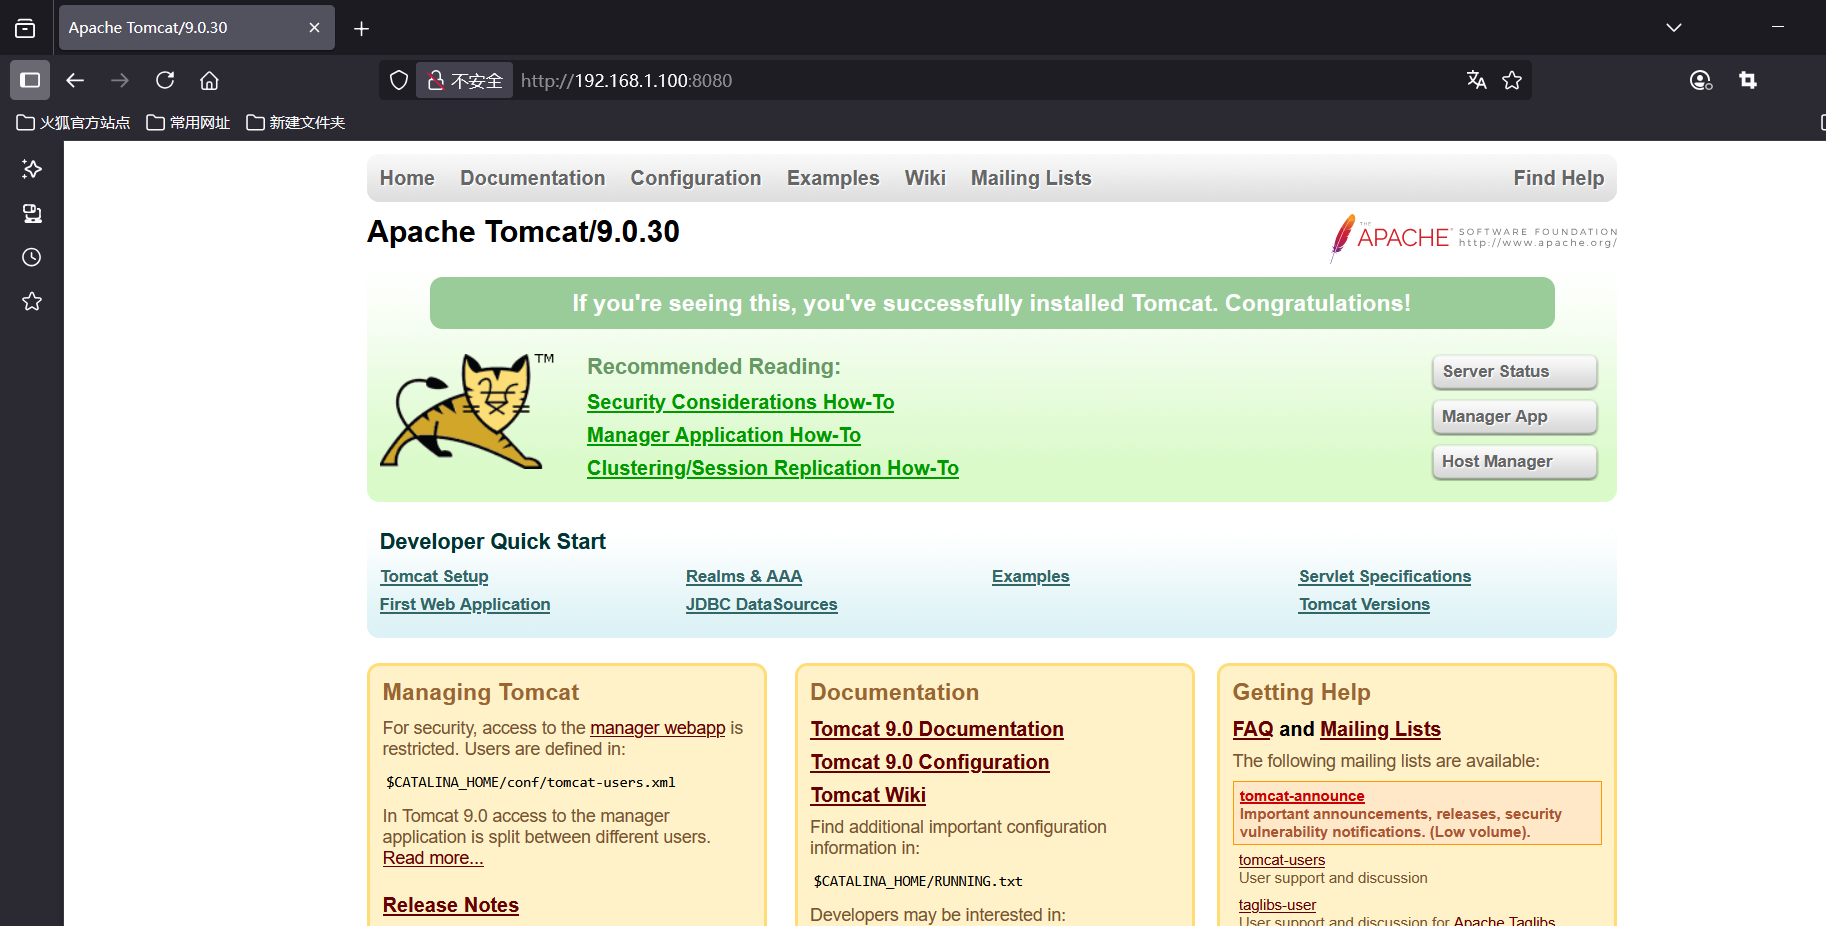1826x926 pixels.
Task: Open the account profile icon
Action: click(1701, 80)
